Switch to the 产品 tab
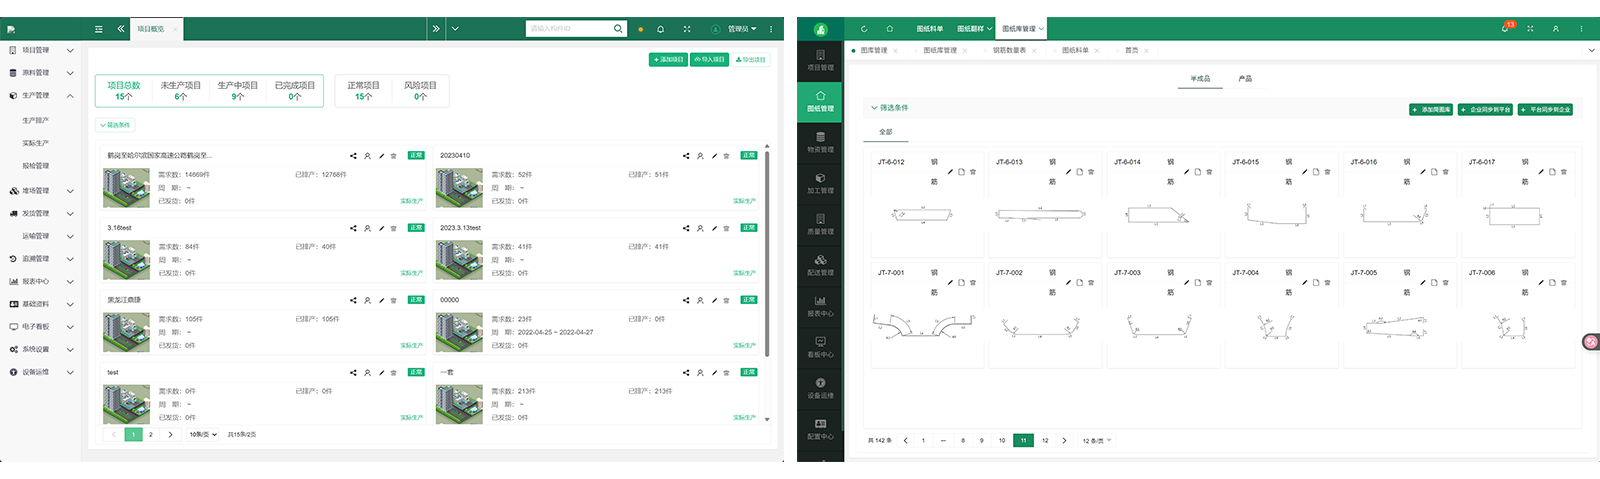This screenshot has height=479, width=1600. tap(1245, 79)
